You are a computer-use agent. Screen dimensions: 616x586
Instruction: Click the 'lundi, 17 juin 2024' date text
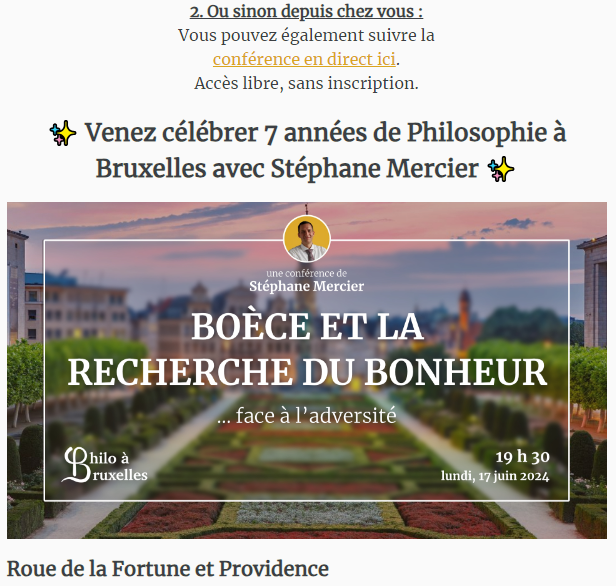pyautogui.click(x=495, y=476)
